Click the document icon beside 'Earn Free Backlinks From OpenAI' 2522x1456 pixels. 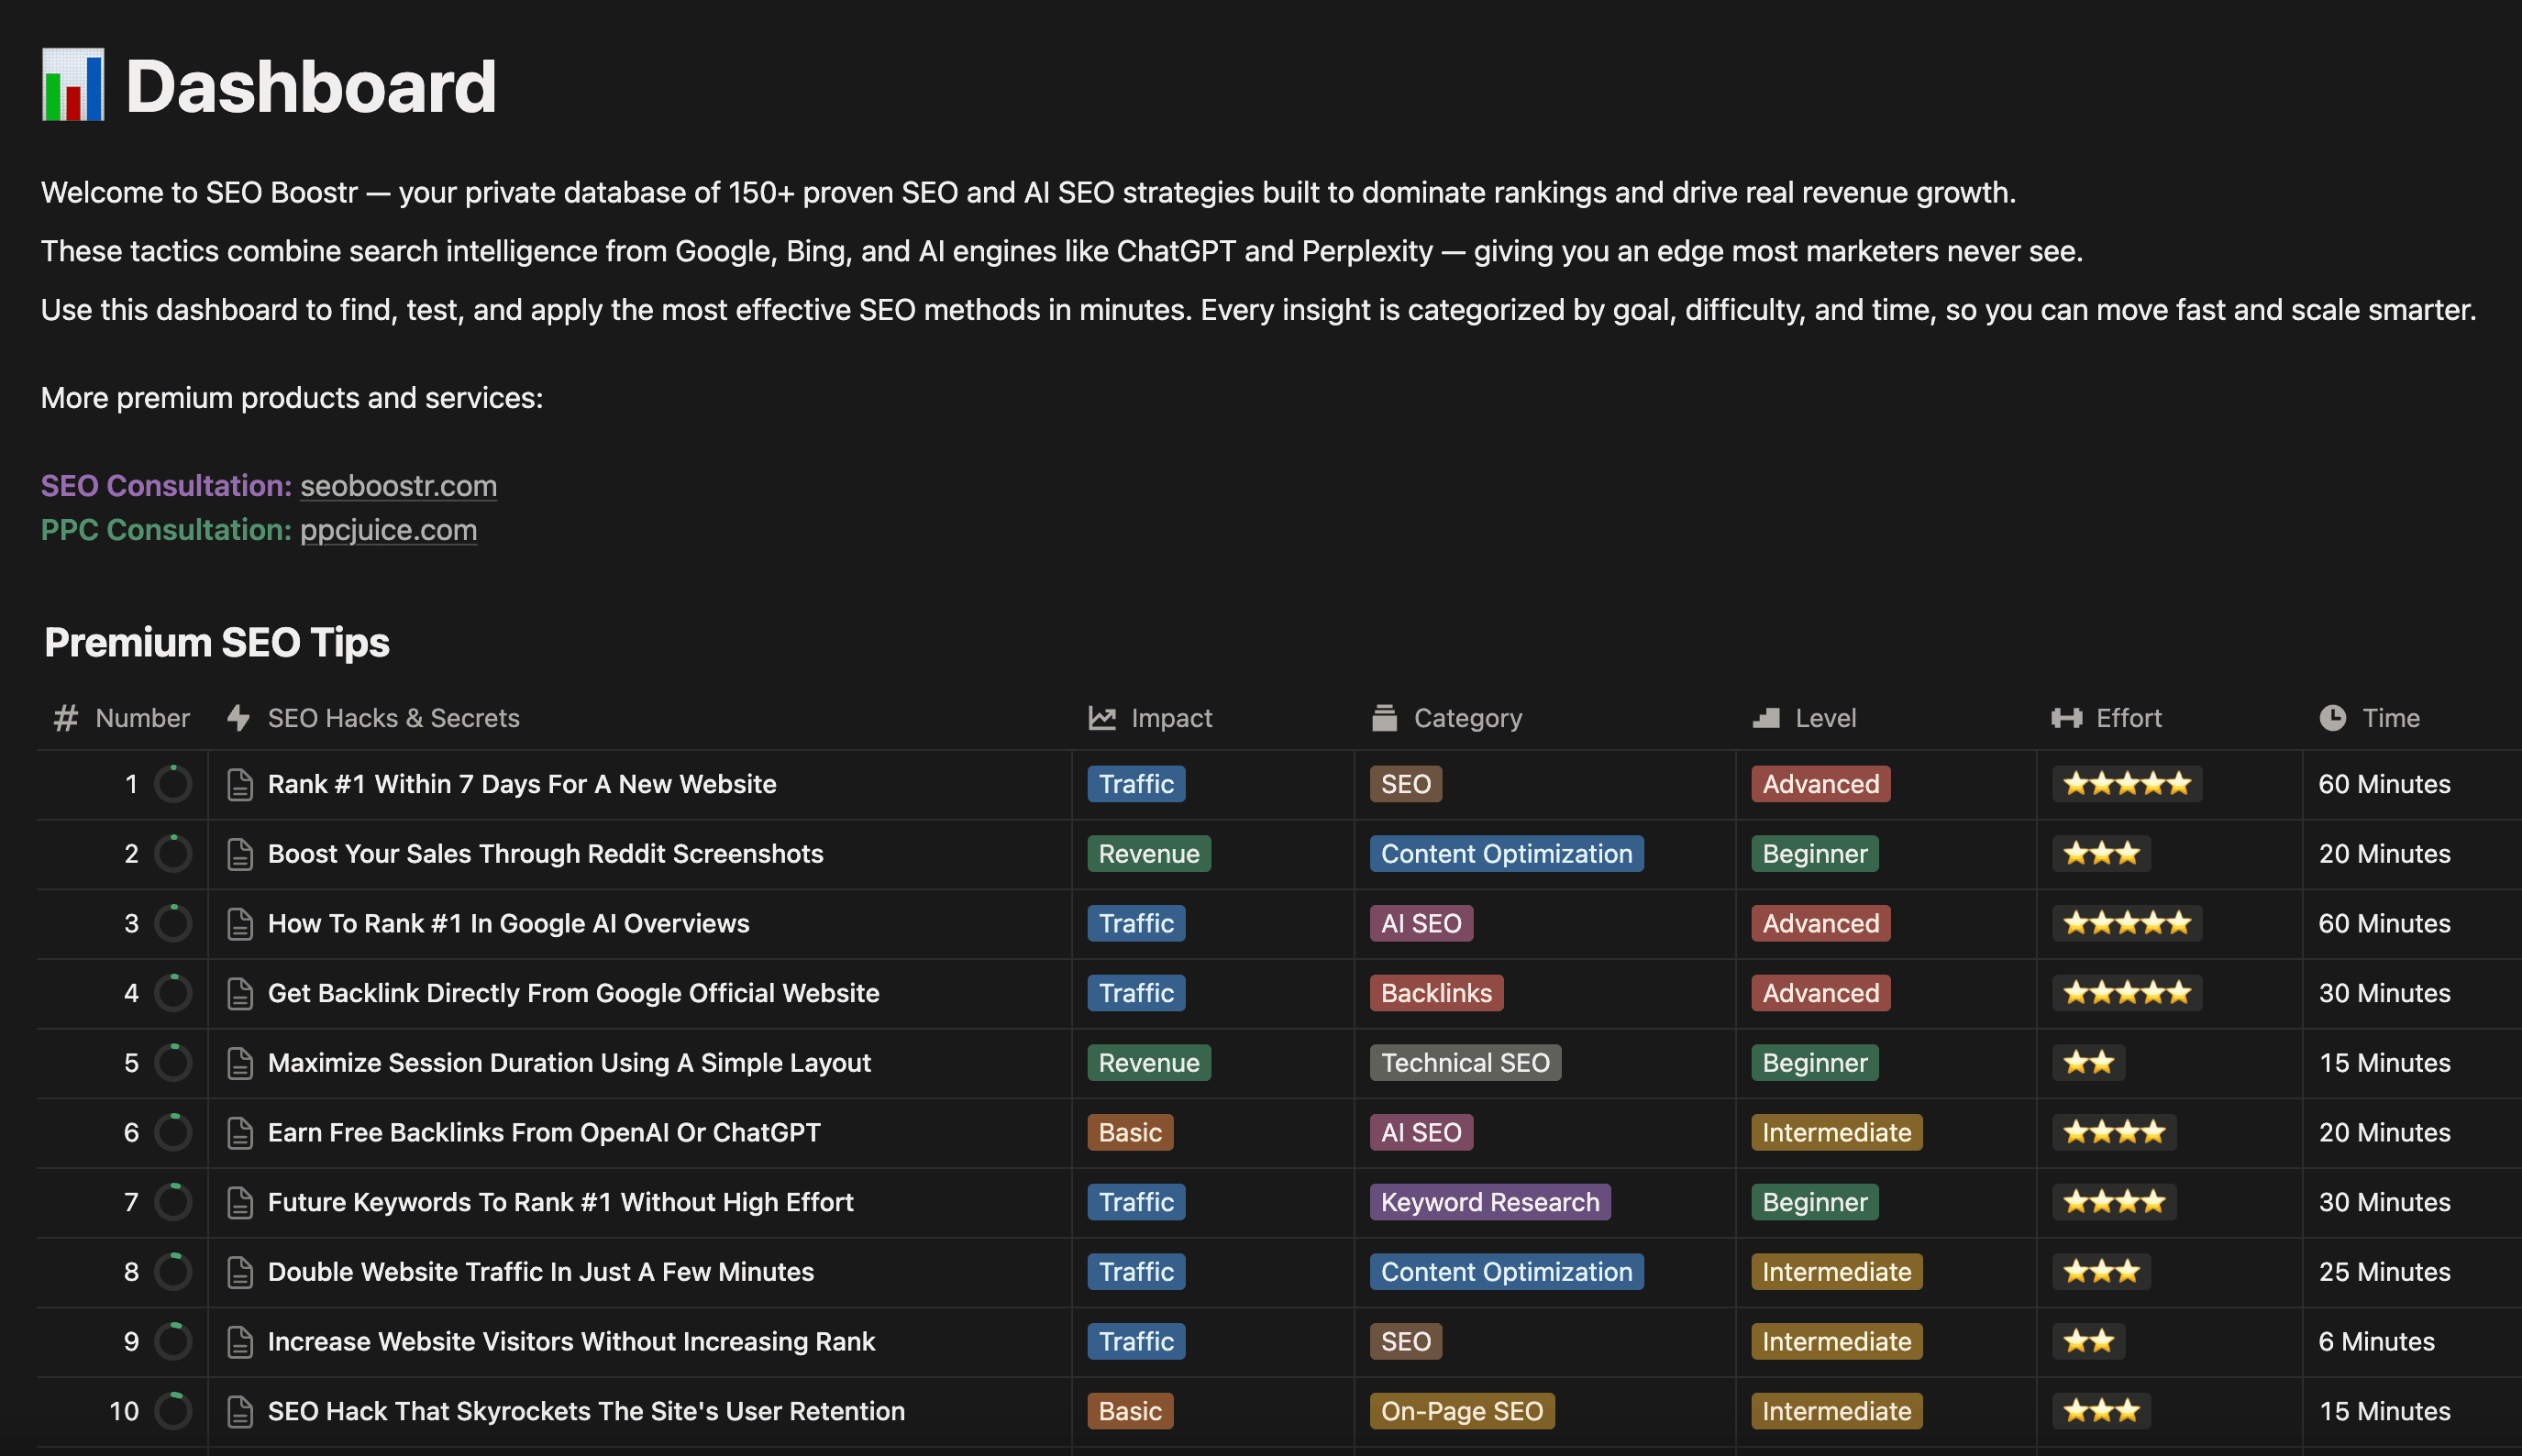click(239, 1132)
